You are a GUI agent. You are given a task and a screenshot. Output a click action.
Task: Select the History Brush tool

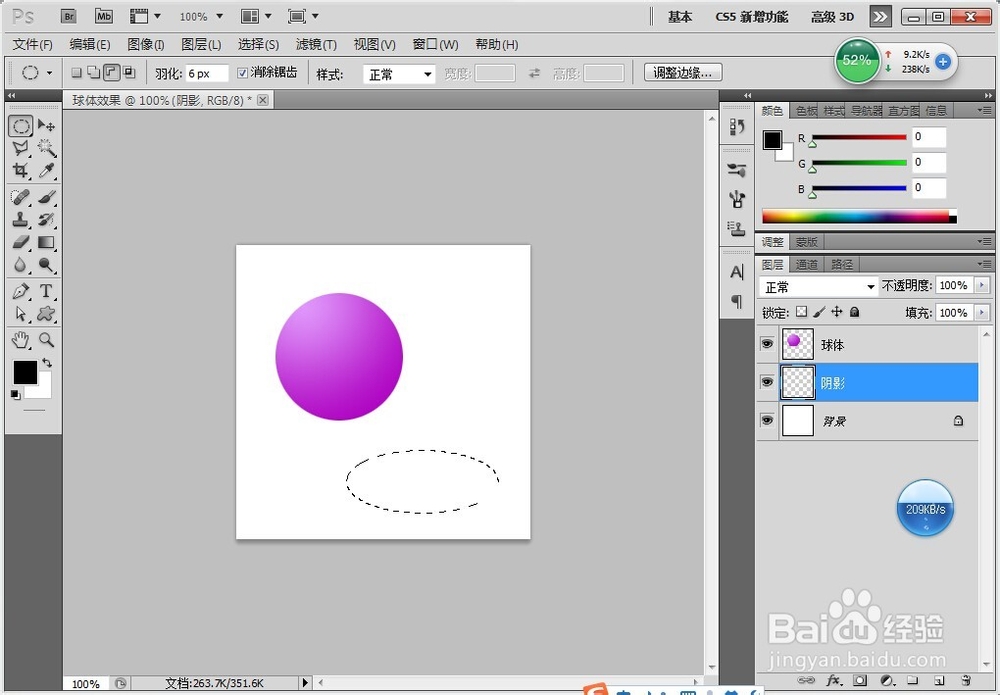46,219
